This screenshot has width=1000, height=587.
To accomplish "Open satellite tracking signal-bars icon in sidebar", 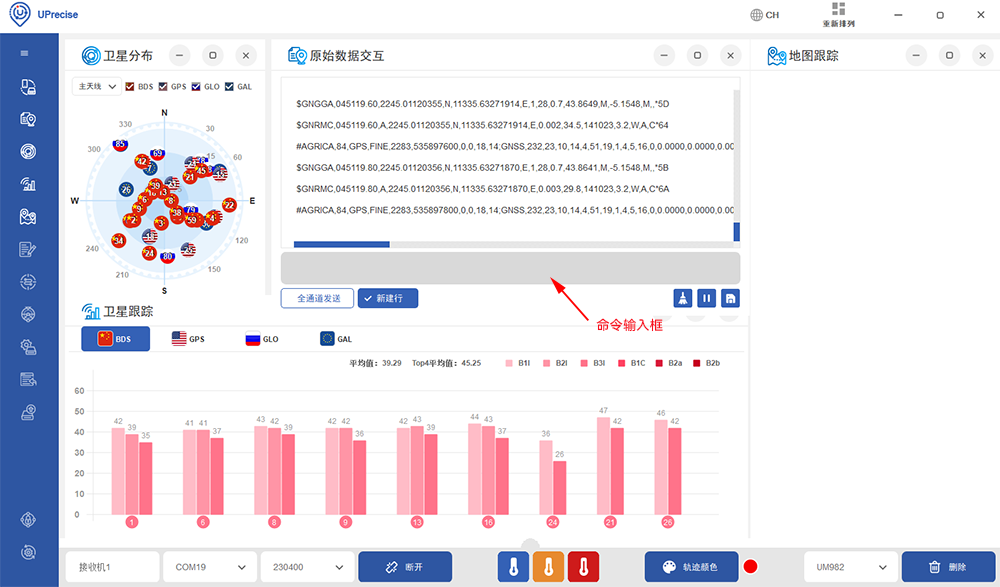I will coord(27,184).
